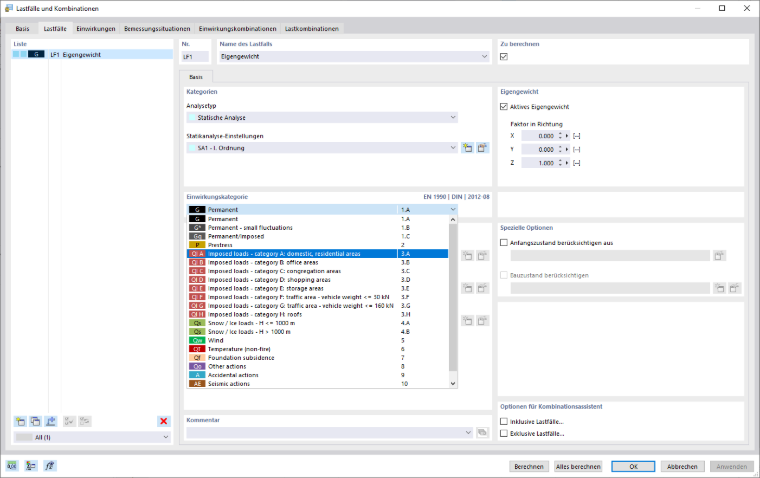Click the dialog title bar app icon

click(9, 8)
